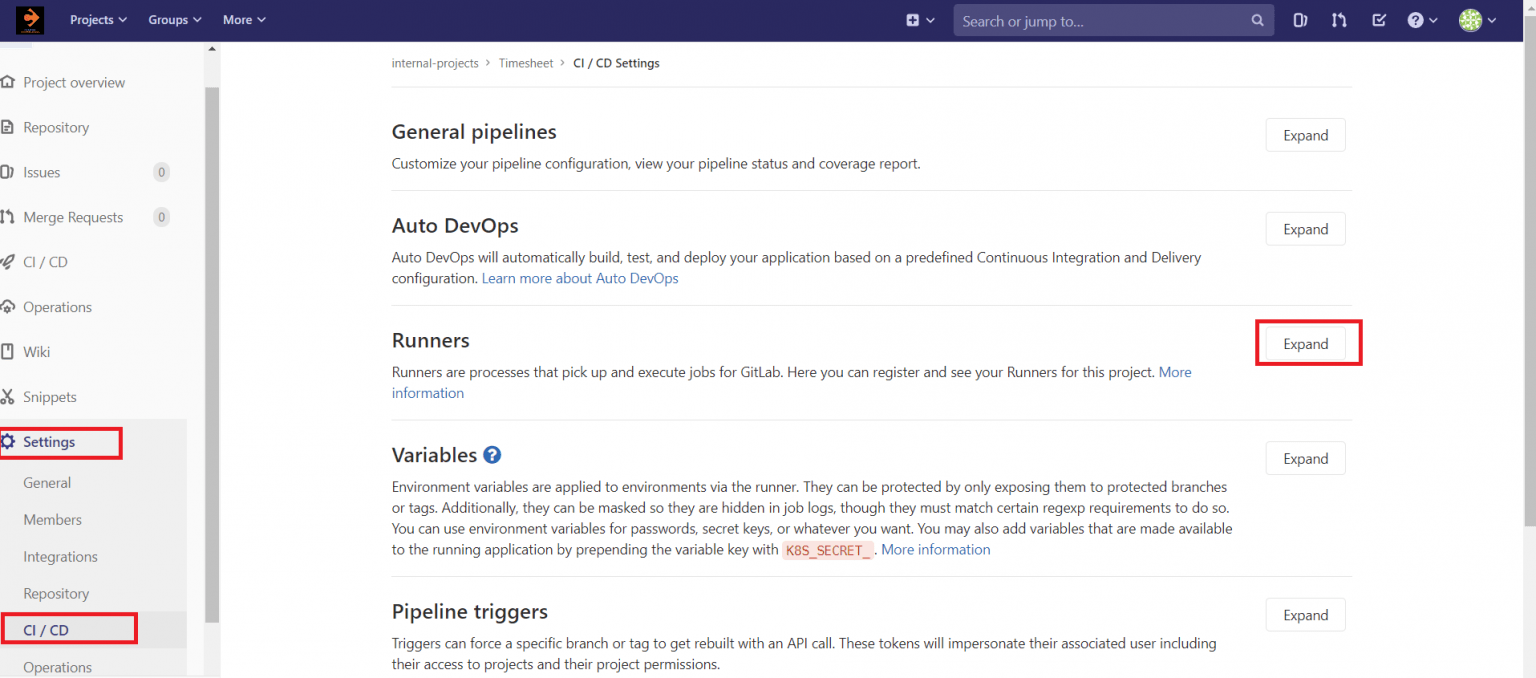
Task: Open the Merge requests icon in top bar
Action: [1339, 20]
